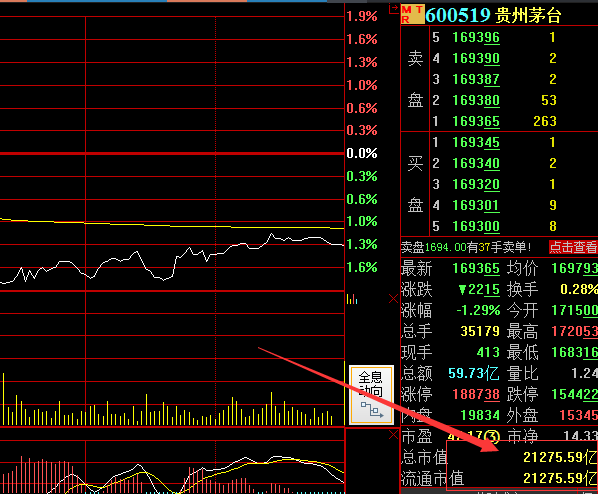Select sell level 4 price 169390
Viewport: 598px width, 494px height.
click(x=476, y=58)
